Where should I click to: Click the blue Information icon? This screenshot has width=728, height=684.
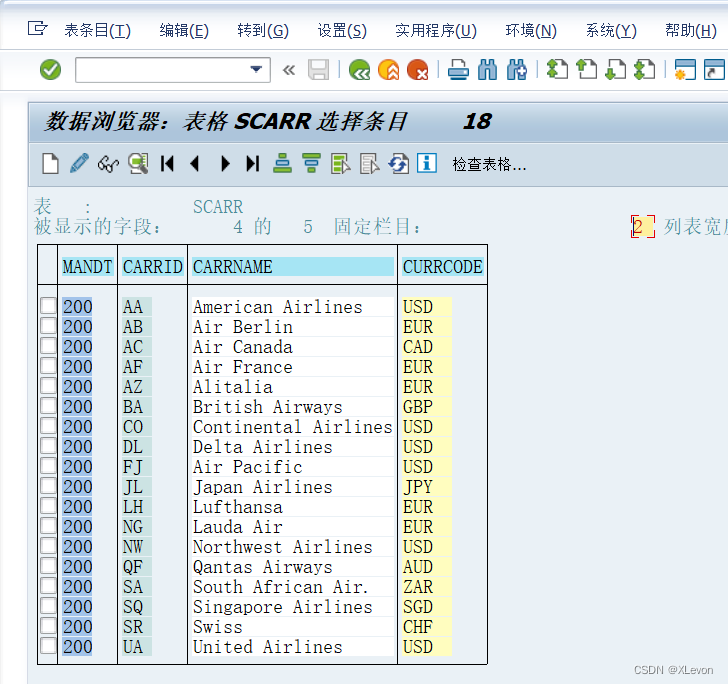point(427,163)
